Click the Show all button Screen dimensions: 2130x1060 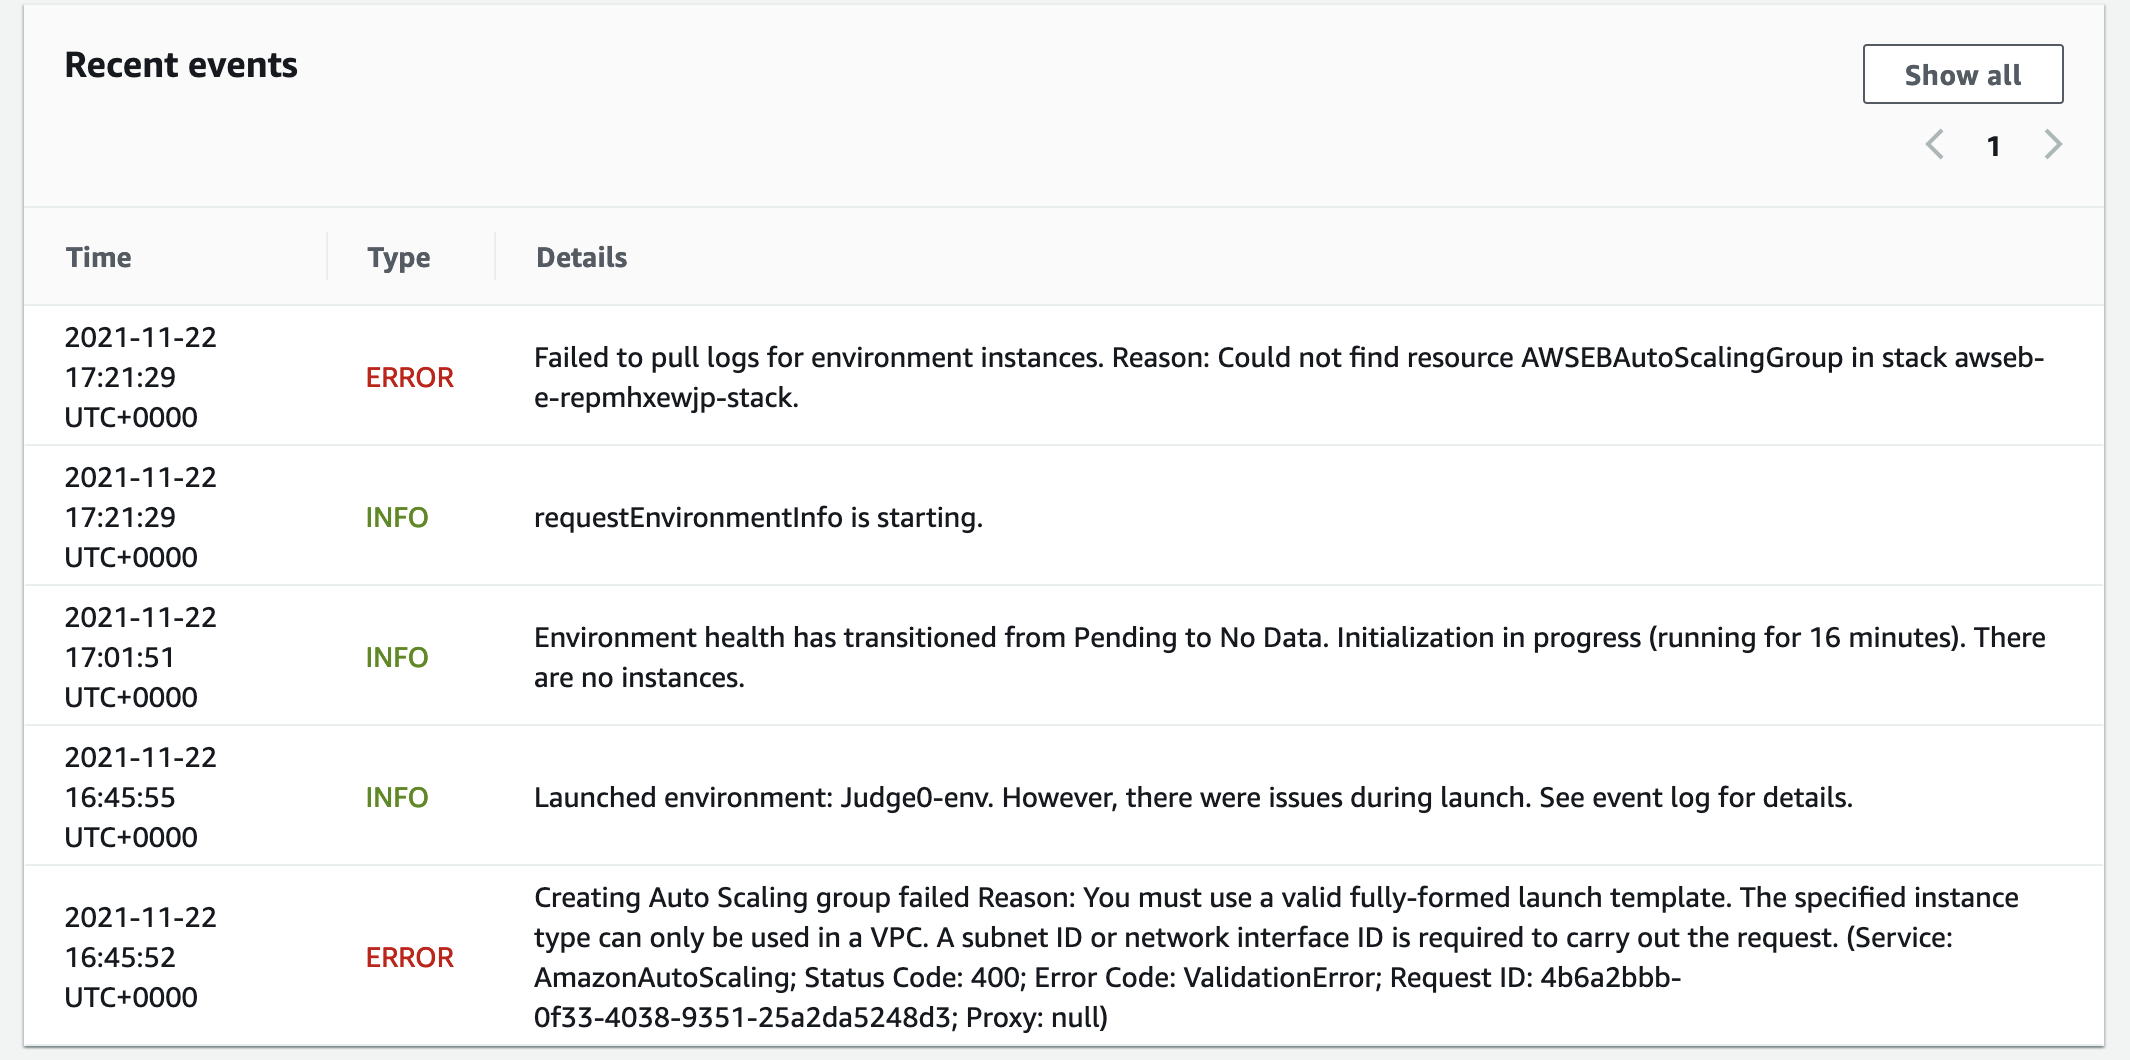click(1962, 73)
